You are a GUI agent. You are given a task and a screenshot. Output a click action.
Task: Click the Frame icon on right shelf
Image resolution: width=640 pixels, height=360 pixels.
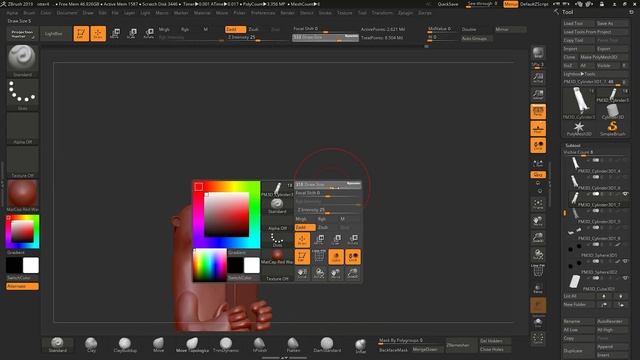pyautogui.click(x=538, y=204)
